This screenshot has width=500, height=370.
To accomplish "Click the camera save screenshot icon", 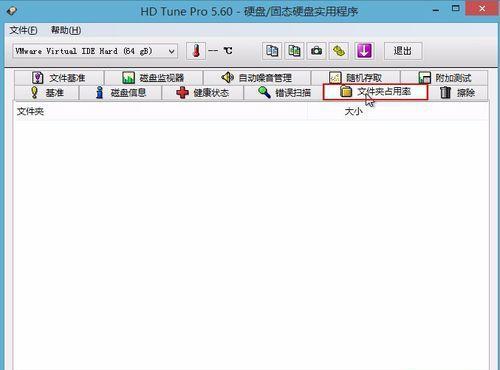I will [316, 51].
